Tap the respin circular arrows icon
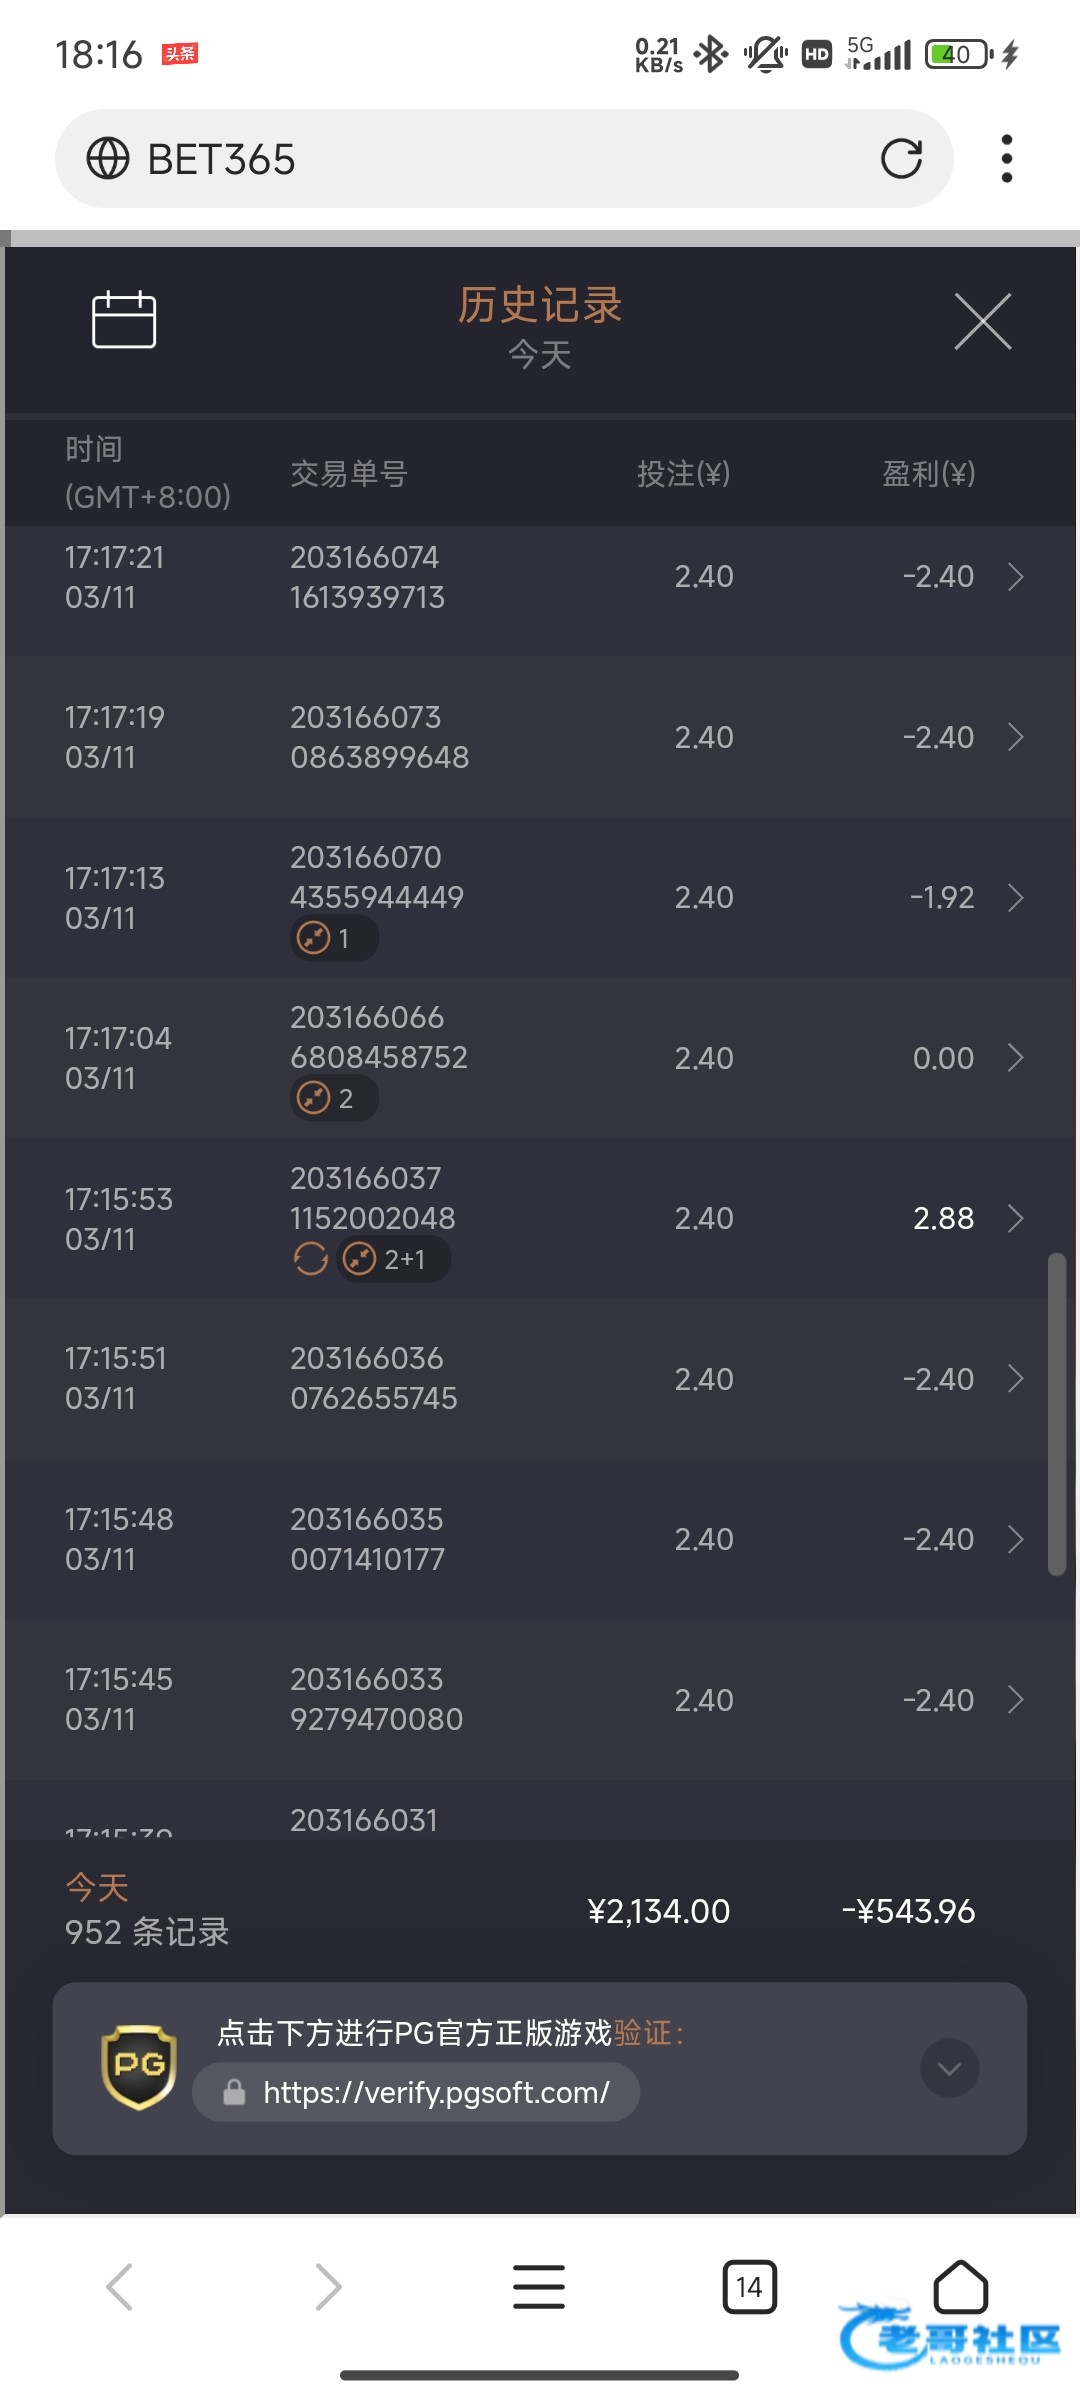This screenshot has height=2400, width=1080. click(x=311, y=1259)
